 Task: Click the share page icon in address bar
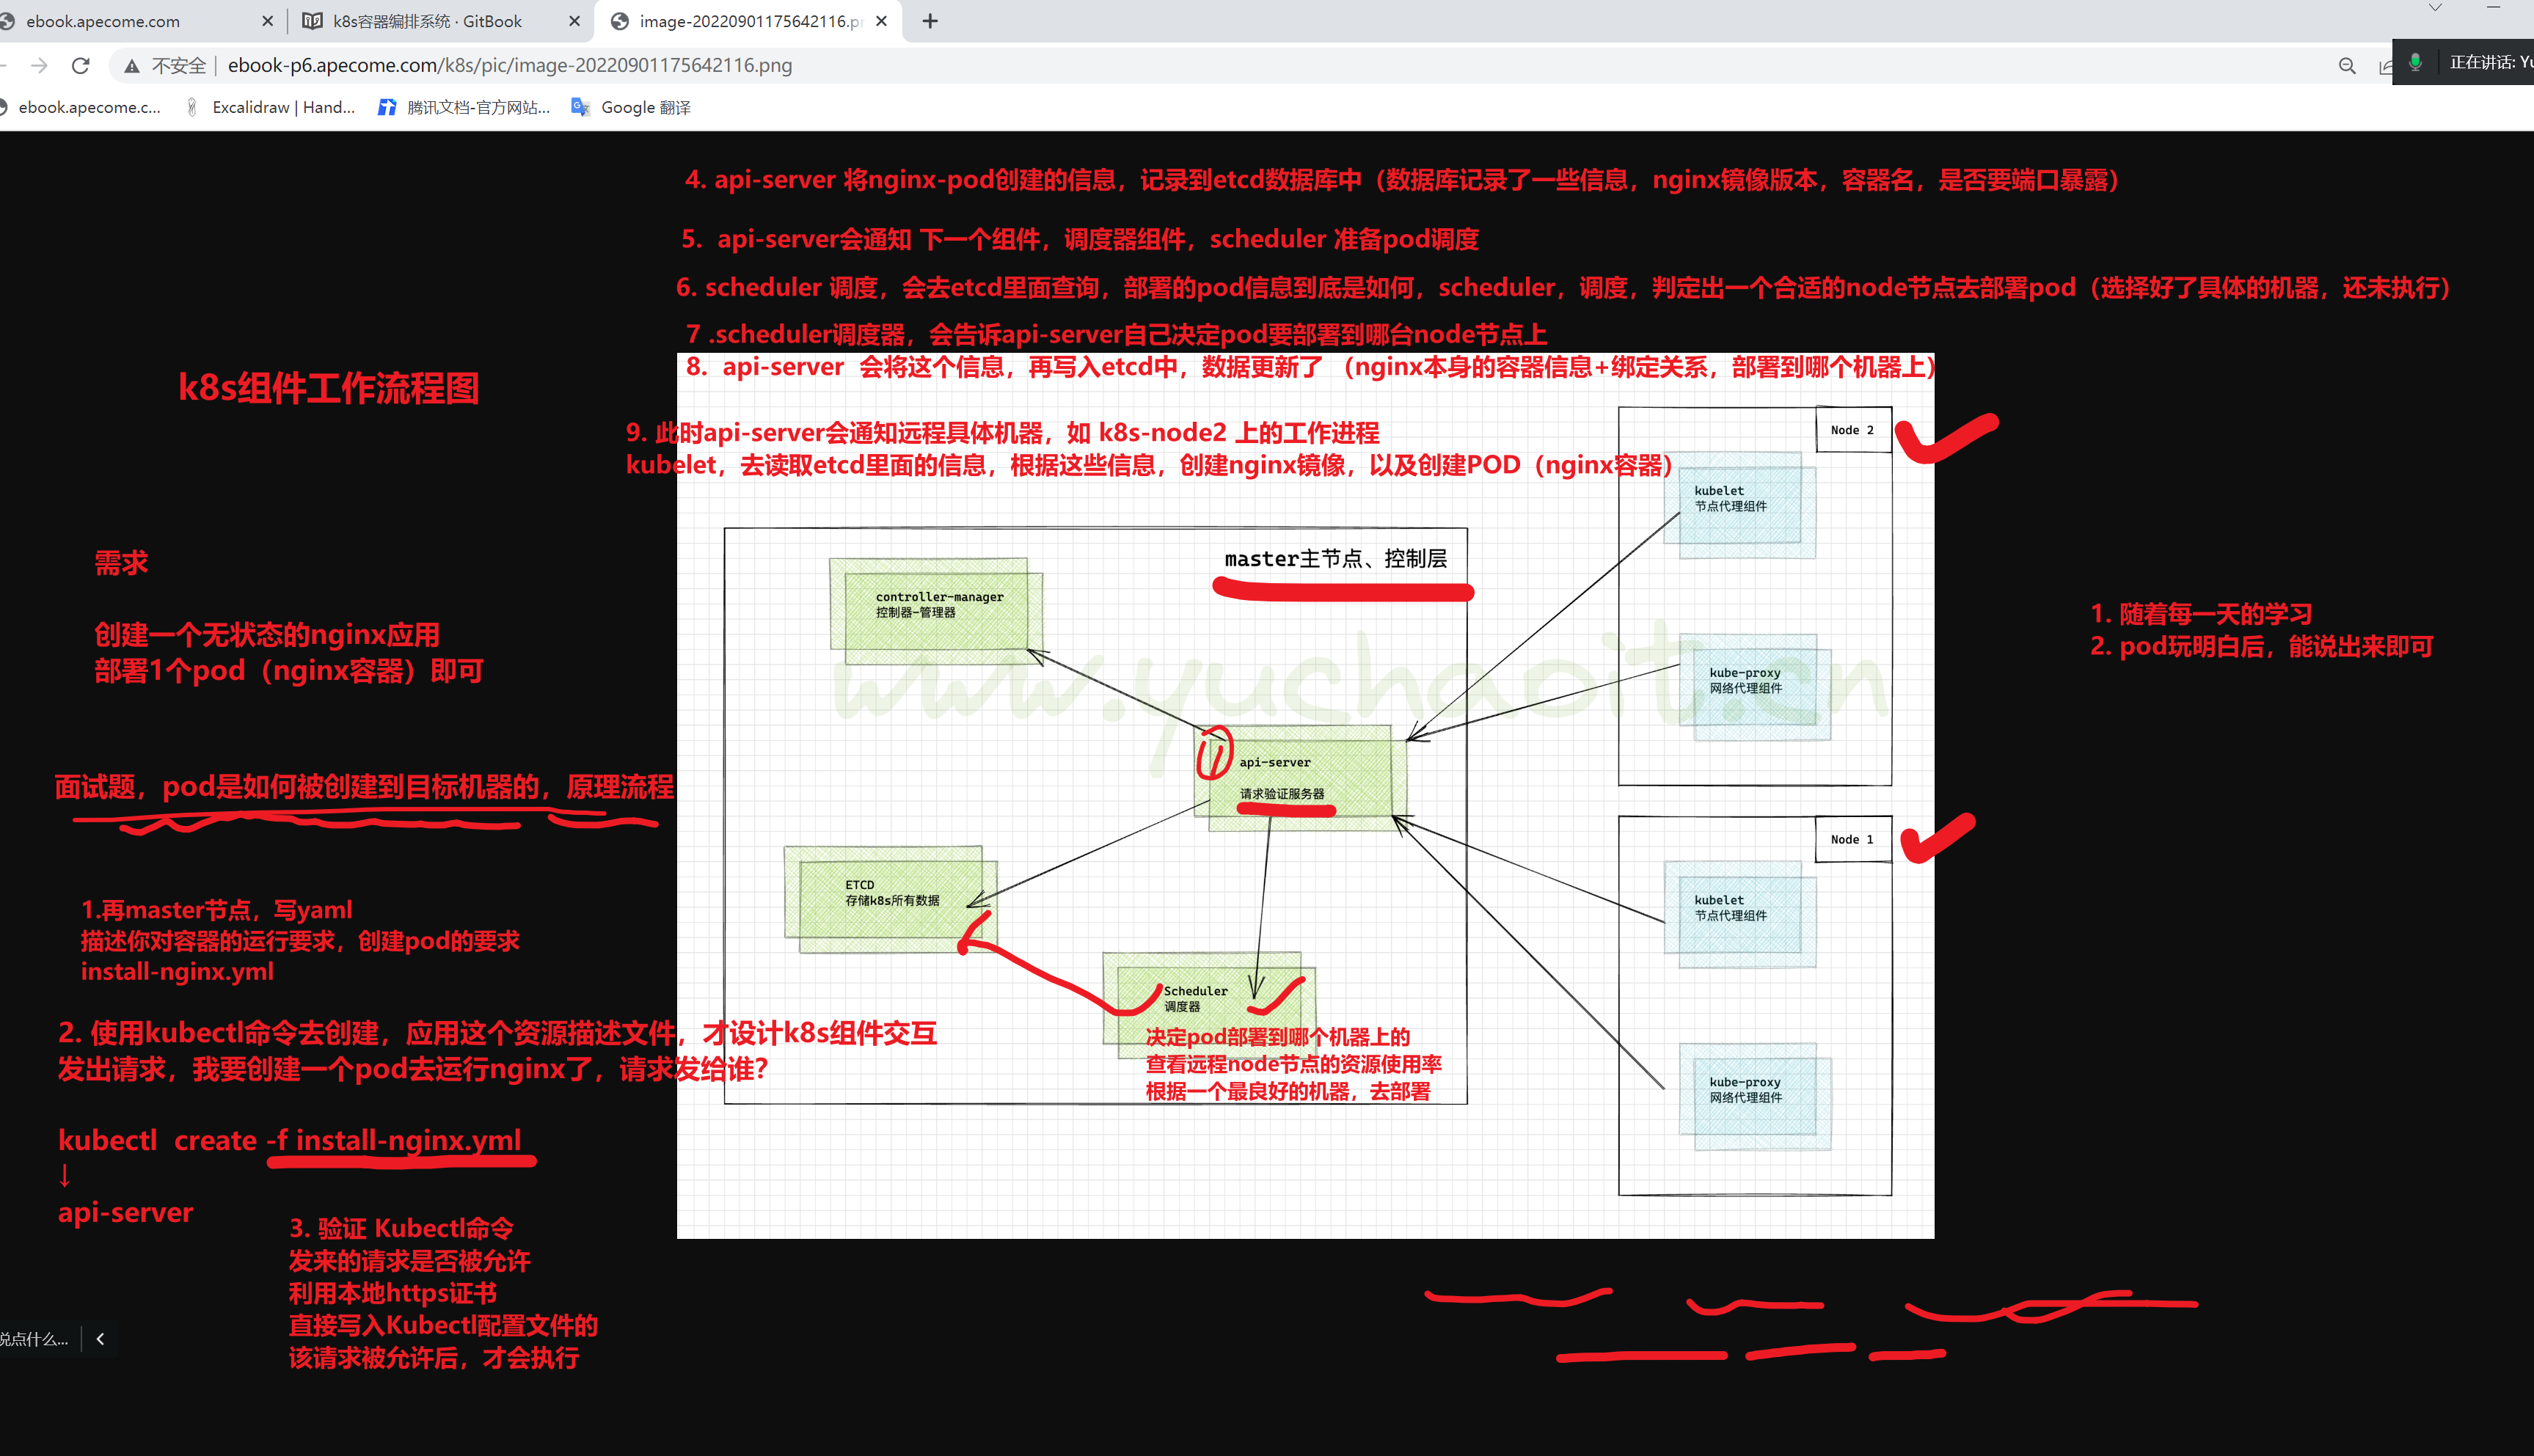(x=2385, y=66)
